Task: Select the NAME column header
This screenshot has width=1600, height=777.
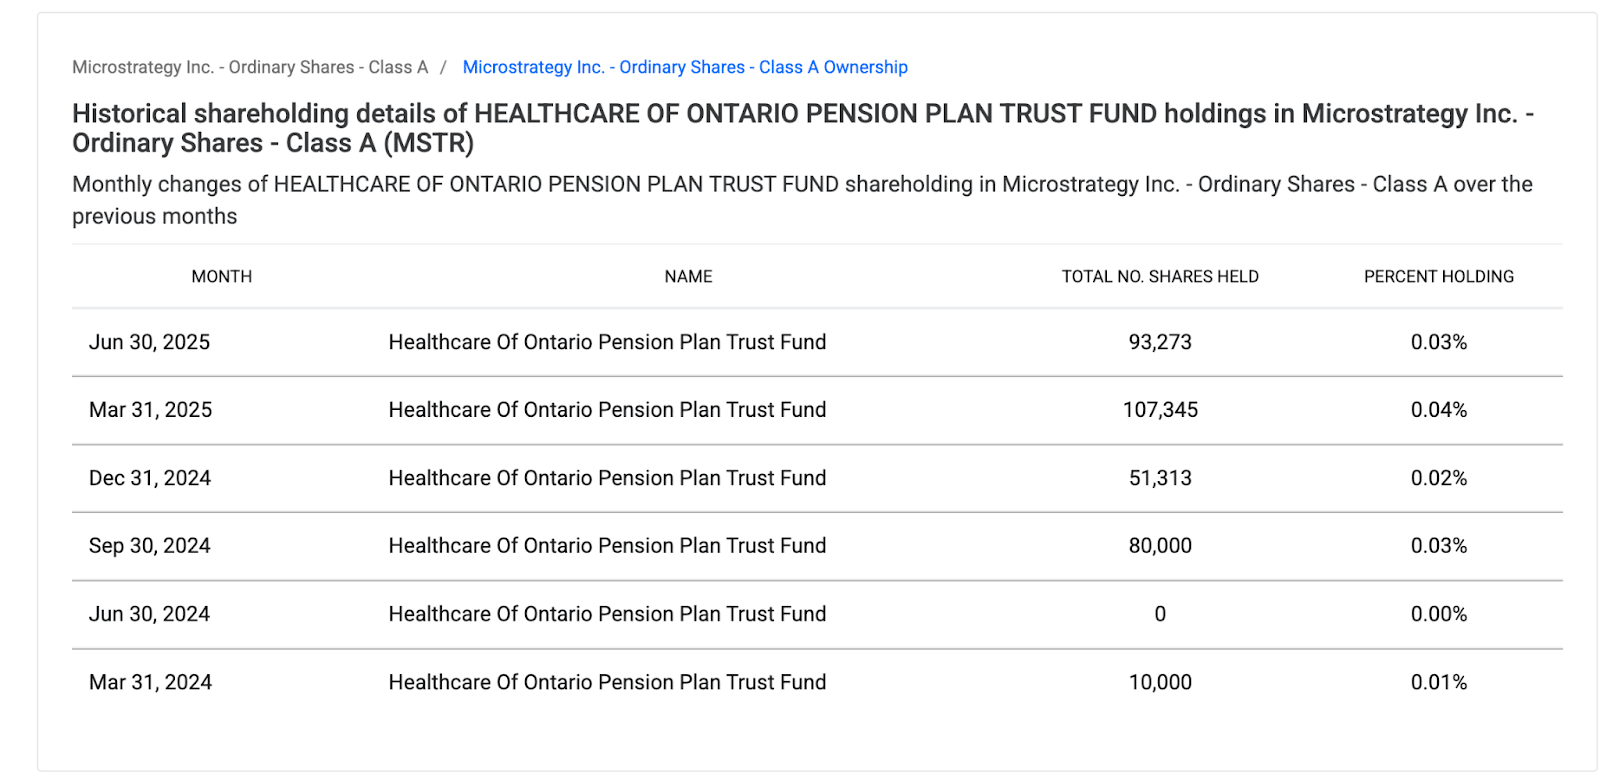Action: pos(688,277)
